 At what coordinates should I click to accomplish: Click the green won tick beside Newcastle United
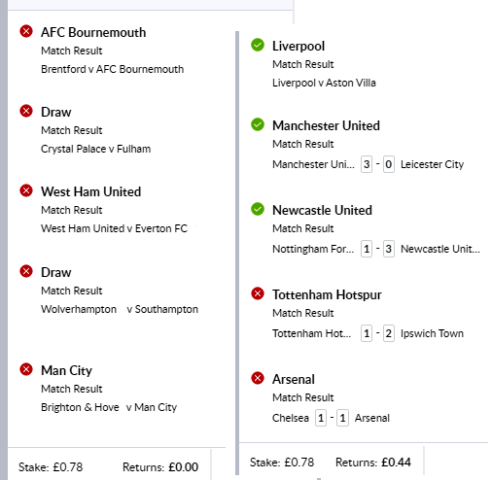[x=257, y=209]
